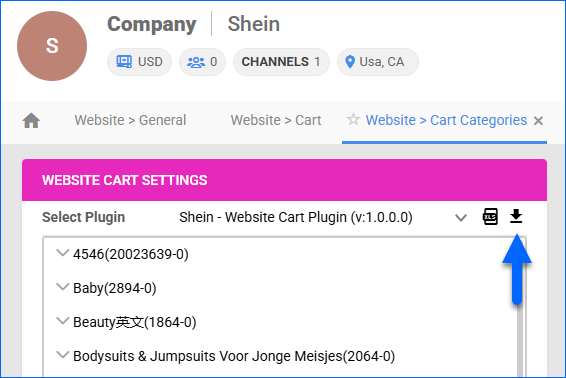Click the USD currency chip
566x378 pixels.
pos(139,62)
